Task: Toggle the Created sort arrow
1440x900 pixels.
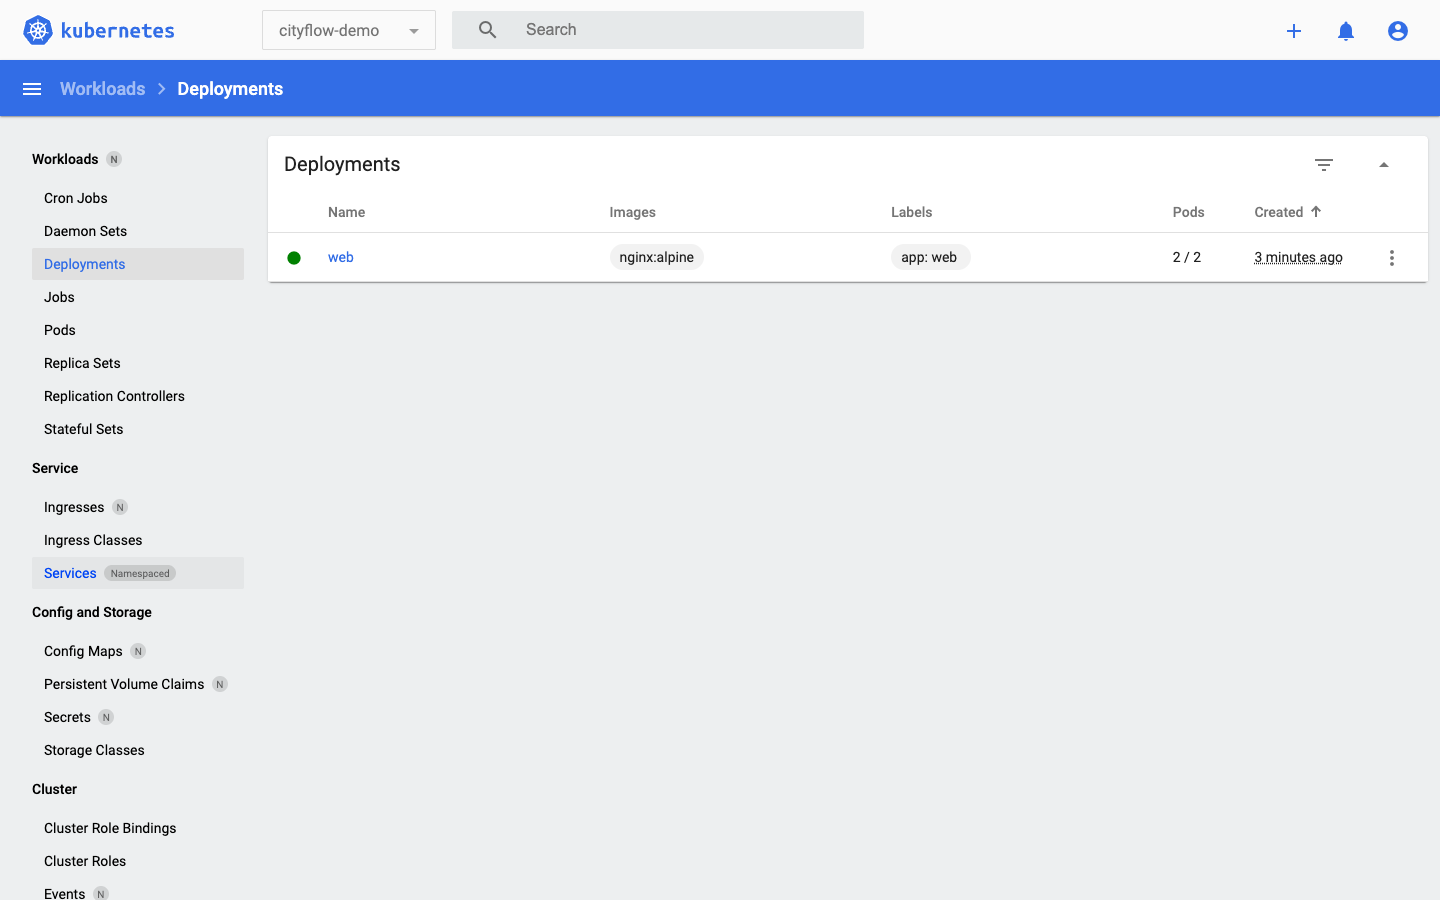Action: (x=1316, y=211)
